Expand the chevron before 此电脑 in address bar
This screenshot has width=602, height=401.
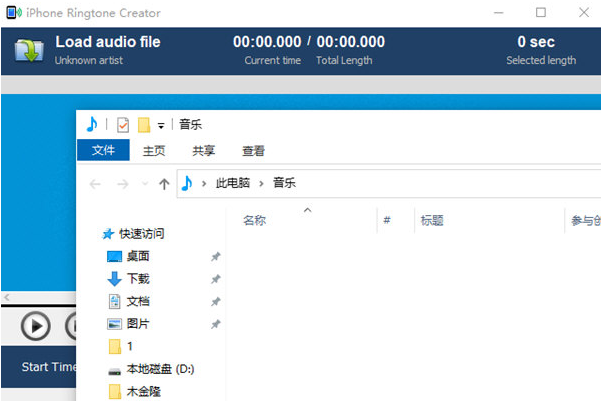(x=204, y=184)
